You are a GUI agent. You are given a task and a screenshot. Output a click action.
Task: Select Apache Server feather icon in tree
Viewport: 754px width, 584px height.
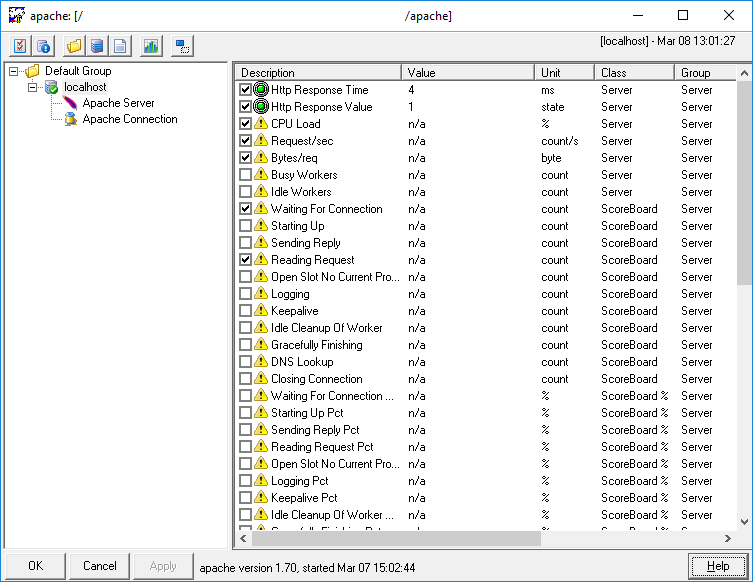(x=71, y=103)
